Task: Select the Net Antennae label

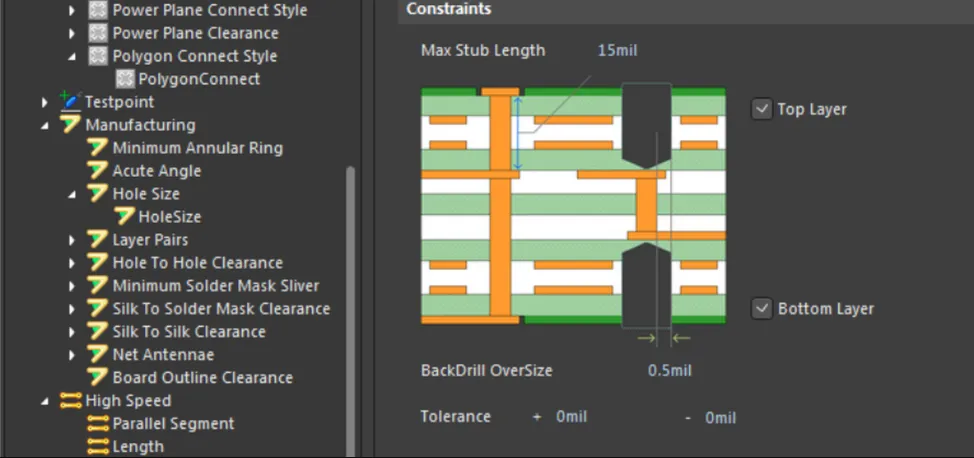Action: [x=163, y=354]
